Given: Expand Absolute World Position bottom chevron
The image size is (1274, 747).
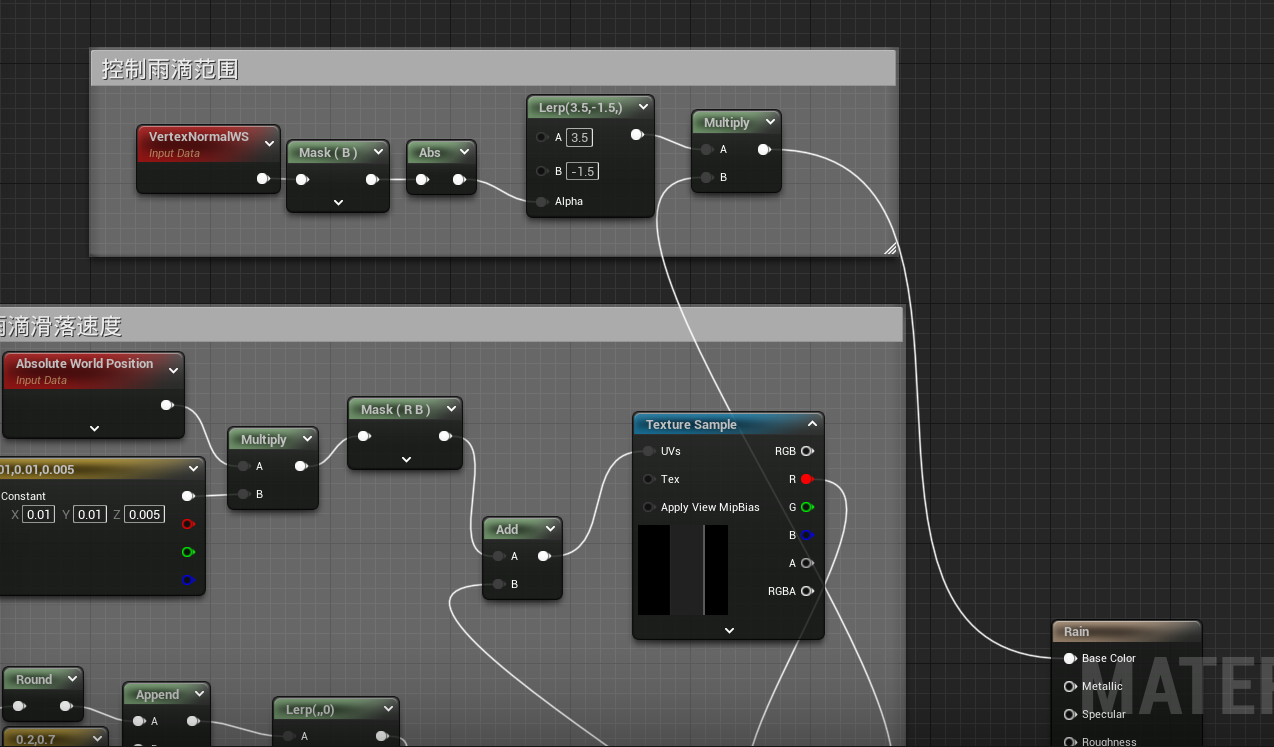Looking at the screenshot, I should coord(94,428).
